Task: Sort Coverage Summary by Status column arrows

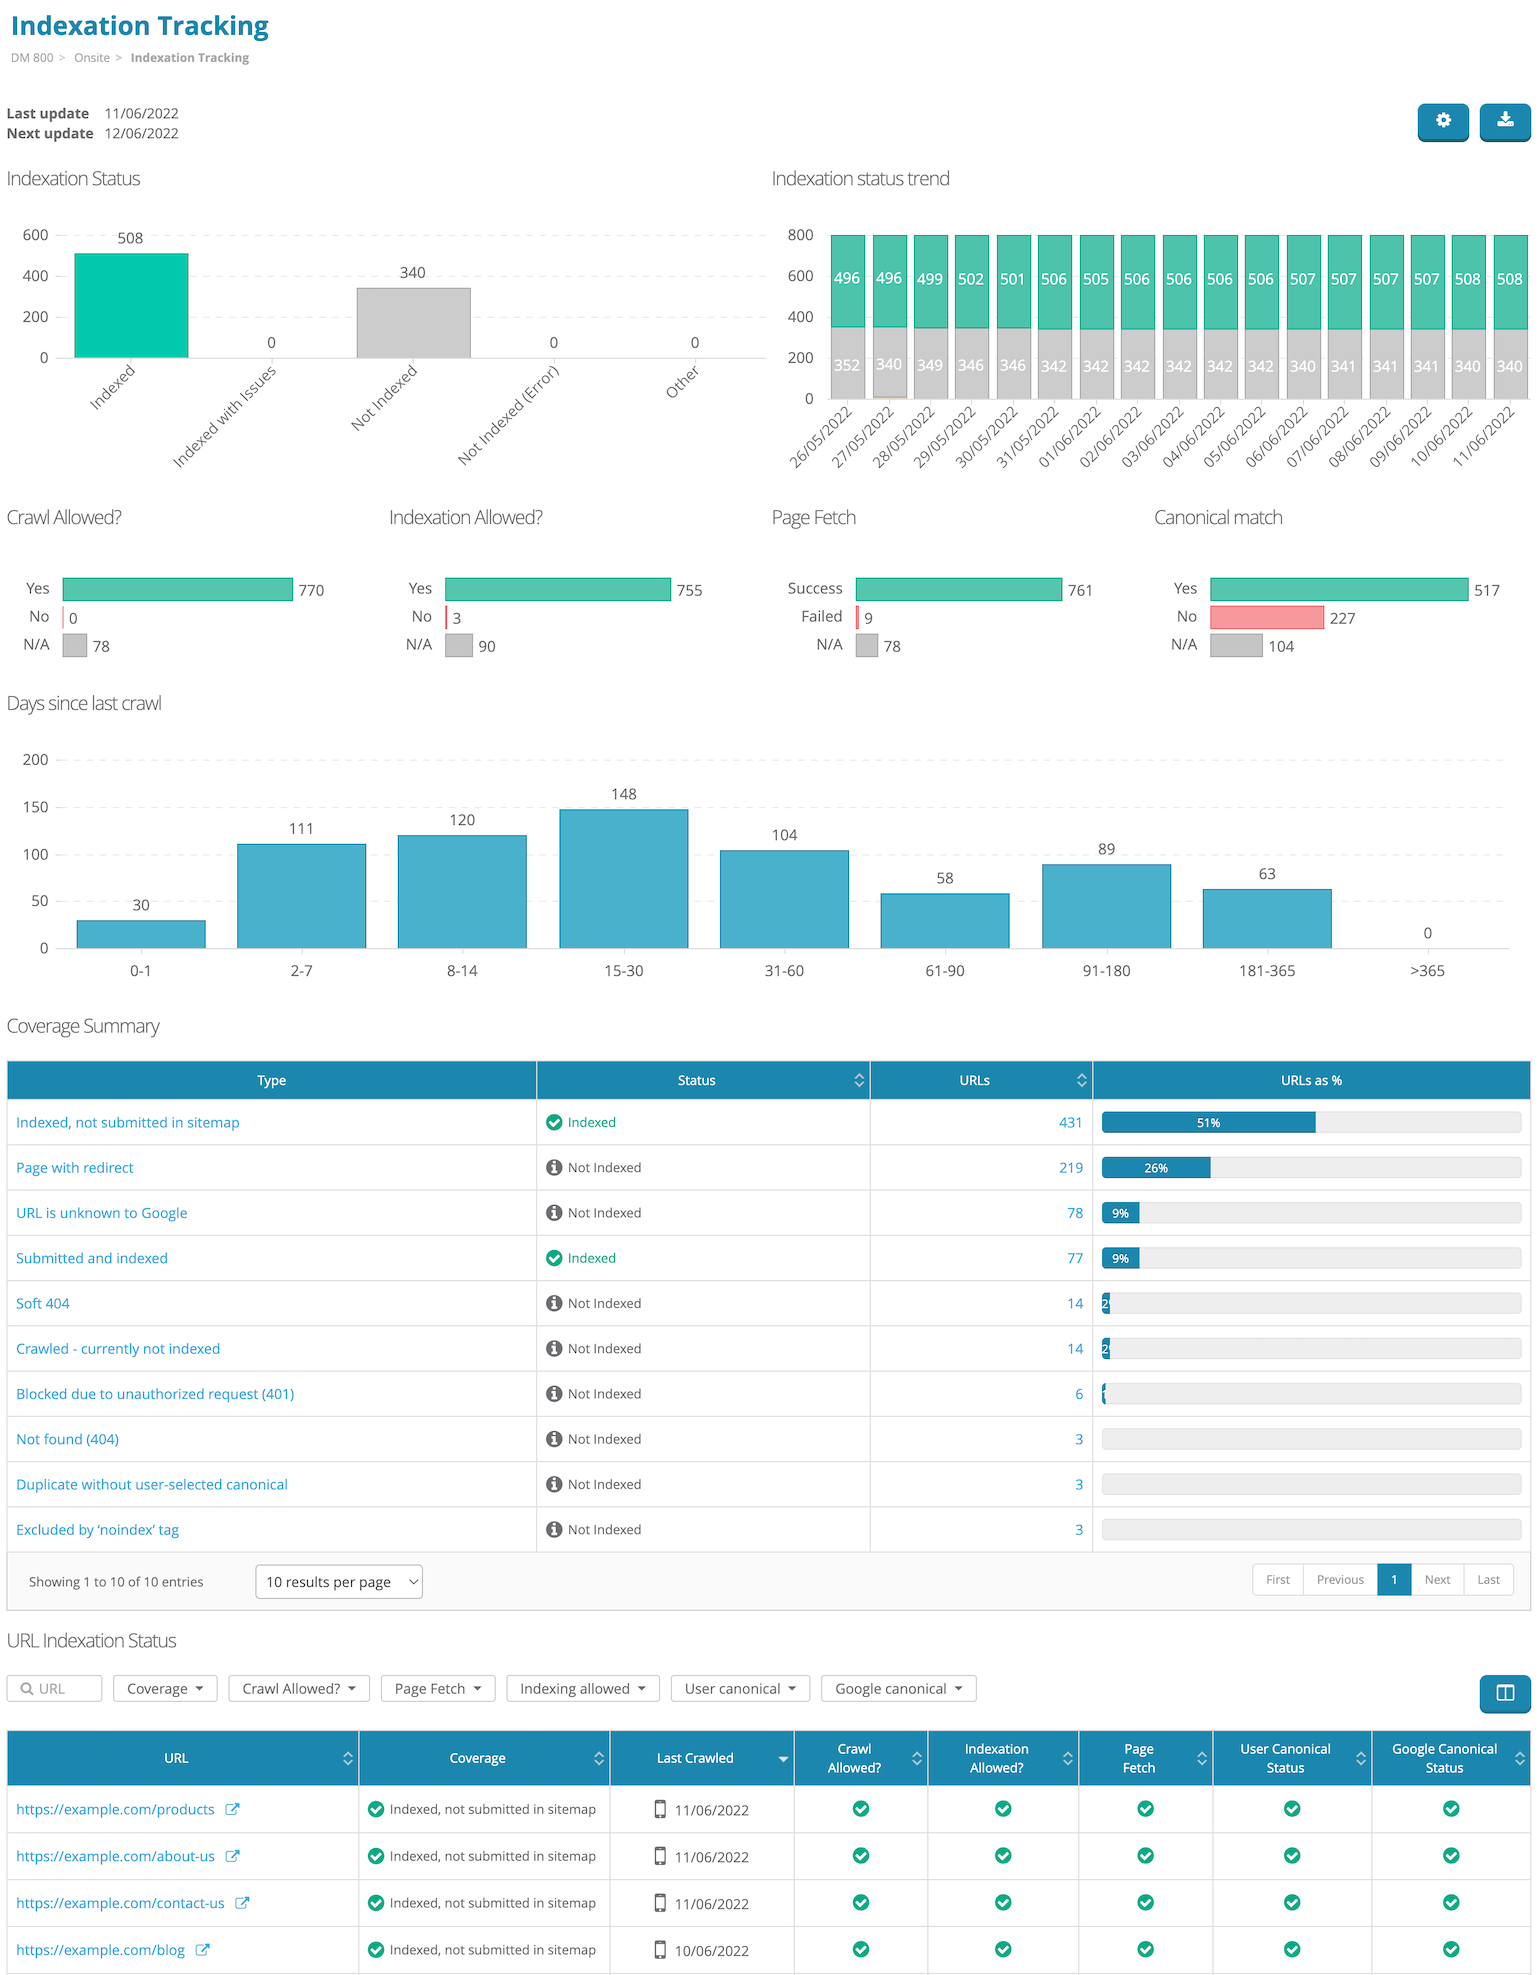Action: 858,1080
